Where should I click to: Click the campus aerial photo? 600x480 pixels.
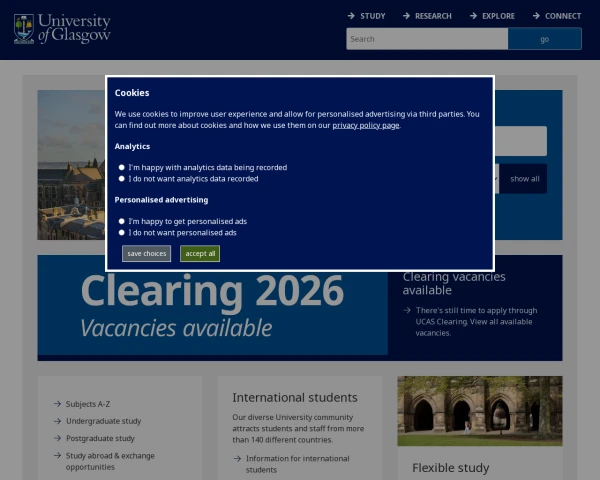(71, 165)
